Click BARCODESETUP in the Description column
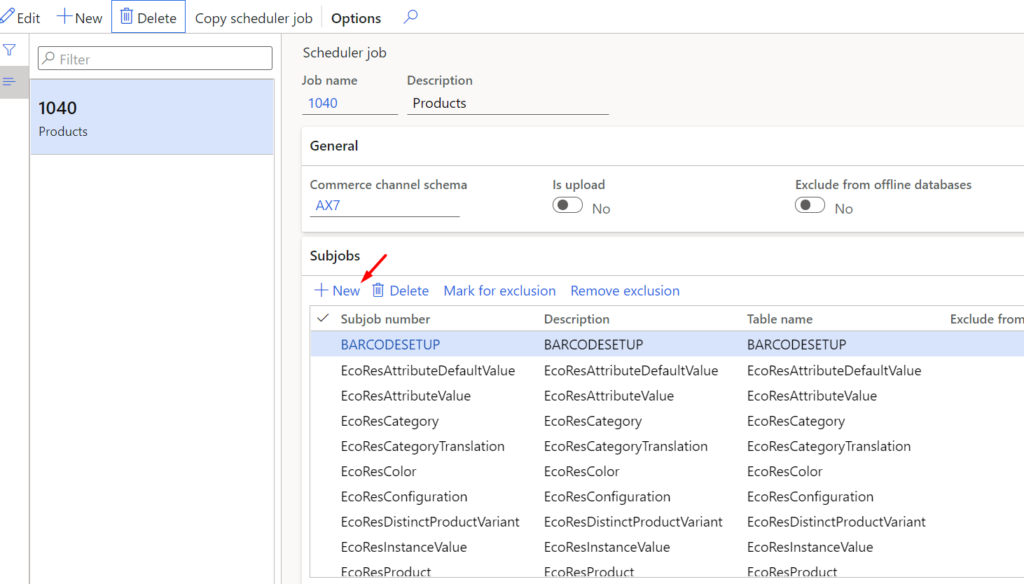The height and width of the screenshot is (584, 1024). 594,344
